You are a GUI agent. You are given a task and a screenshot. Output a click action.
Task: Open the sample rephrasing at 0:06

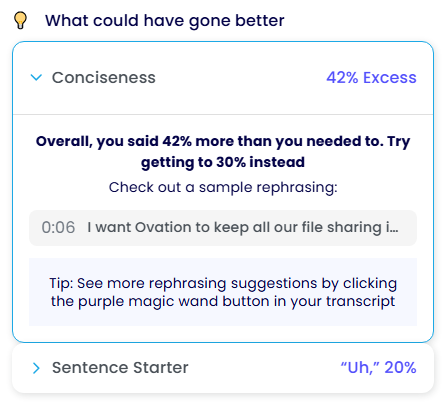click(x=223, y=228)
